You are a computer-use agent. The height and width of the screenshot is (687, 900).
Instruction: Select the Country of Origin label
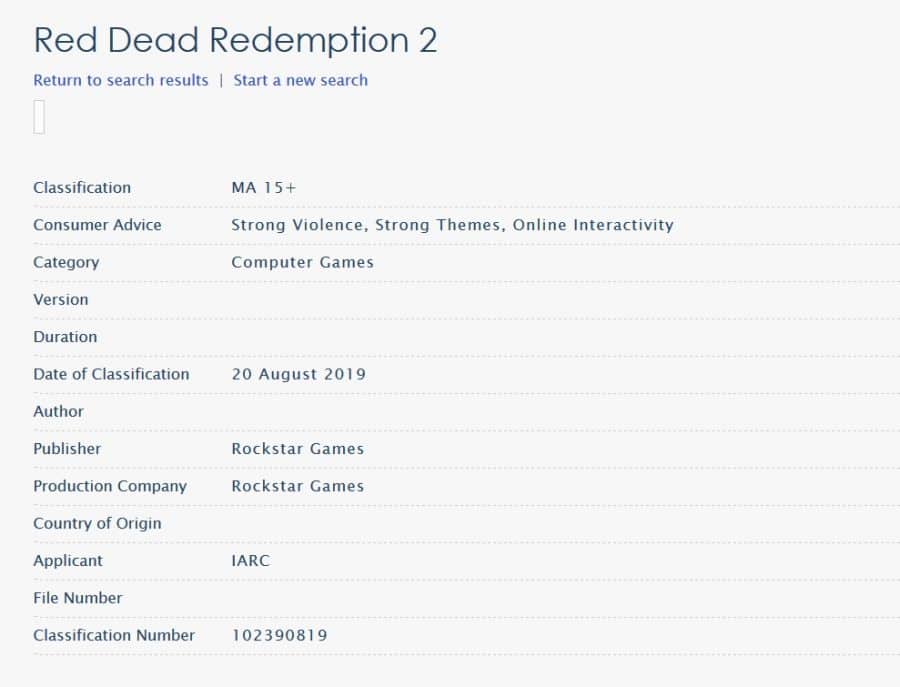[97, 523]
